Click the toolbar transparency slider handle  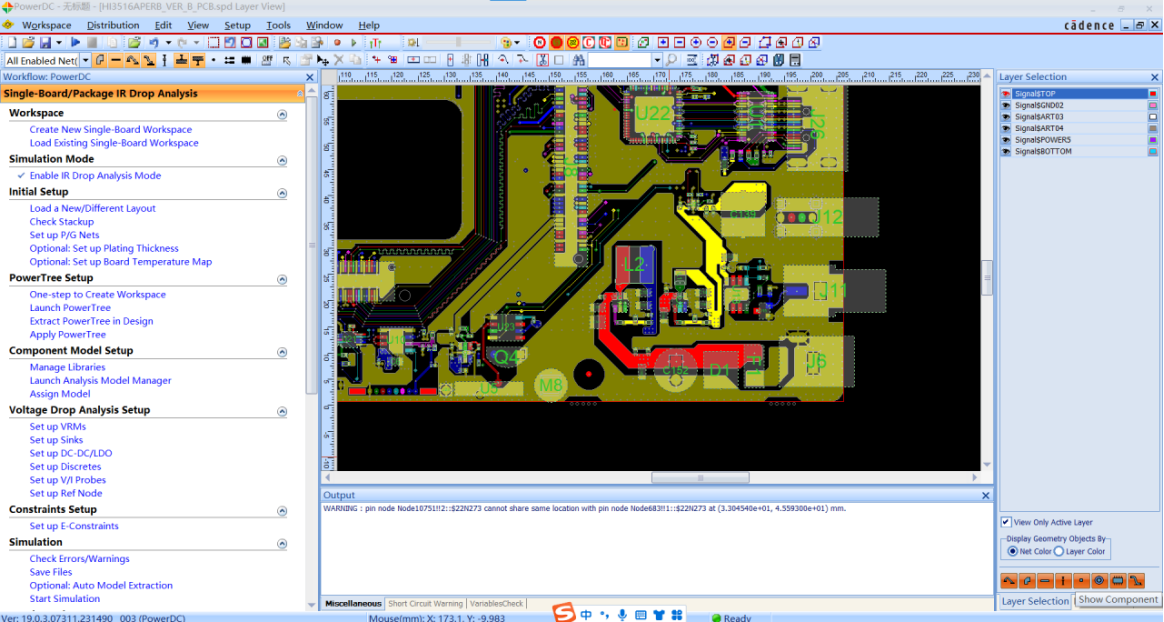[458, 42]
